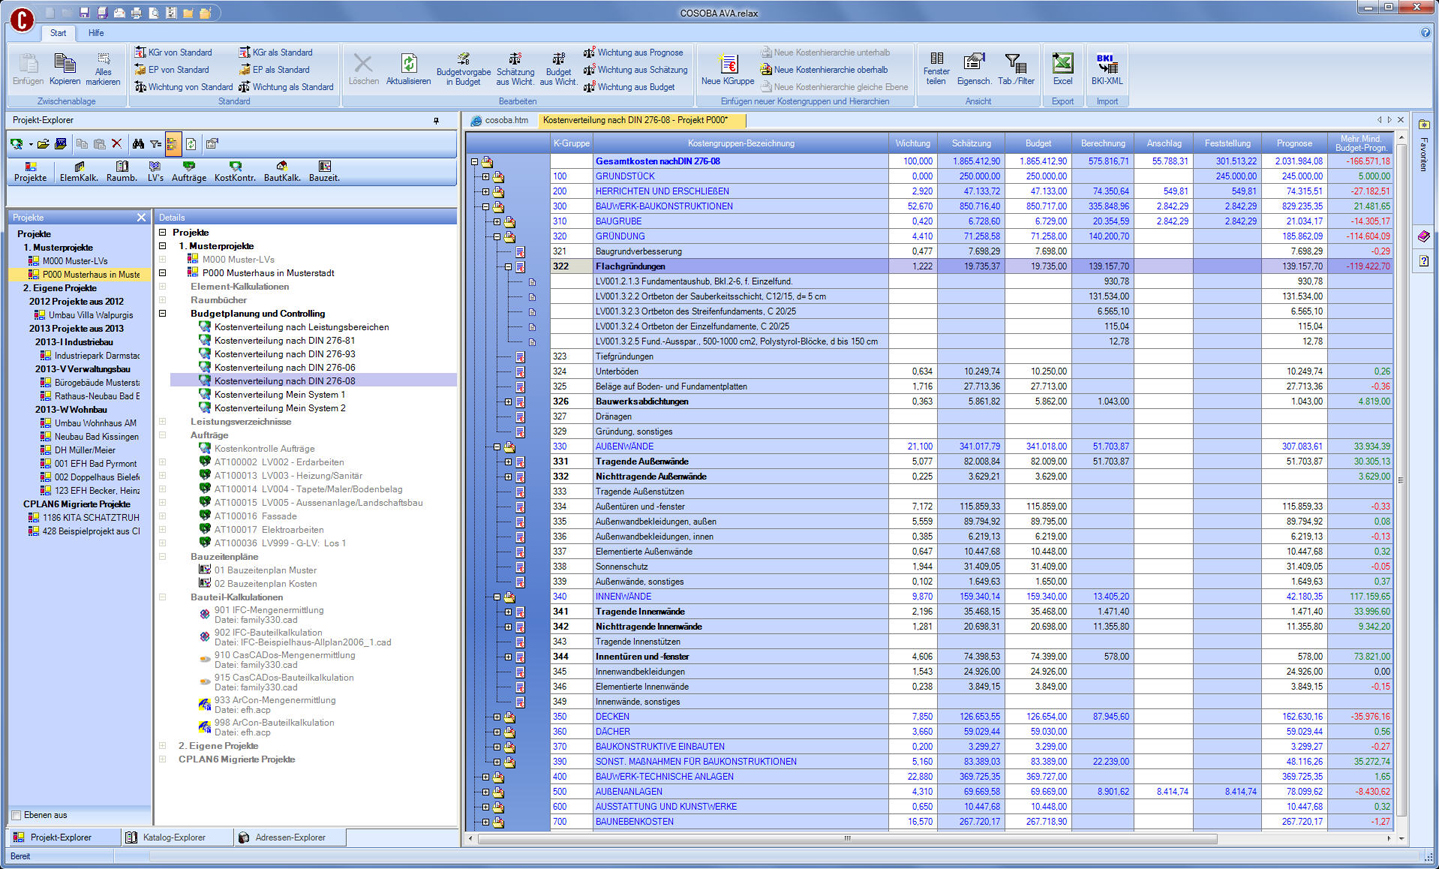This screenshot has height=869, width=1439.
Task: Select Kostenverteilung nach DIN 276-93
Action: coord(284,354)
